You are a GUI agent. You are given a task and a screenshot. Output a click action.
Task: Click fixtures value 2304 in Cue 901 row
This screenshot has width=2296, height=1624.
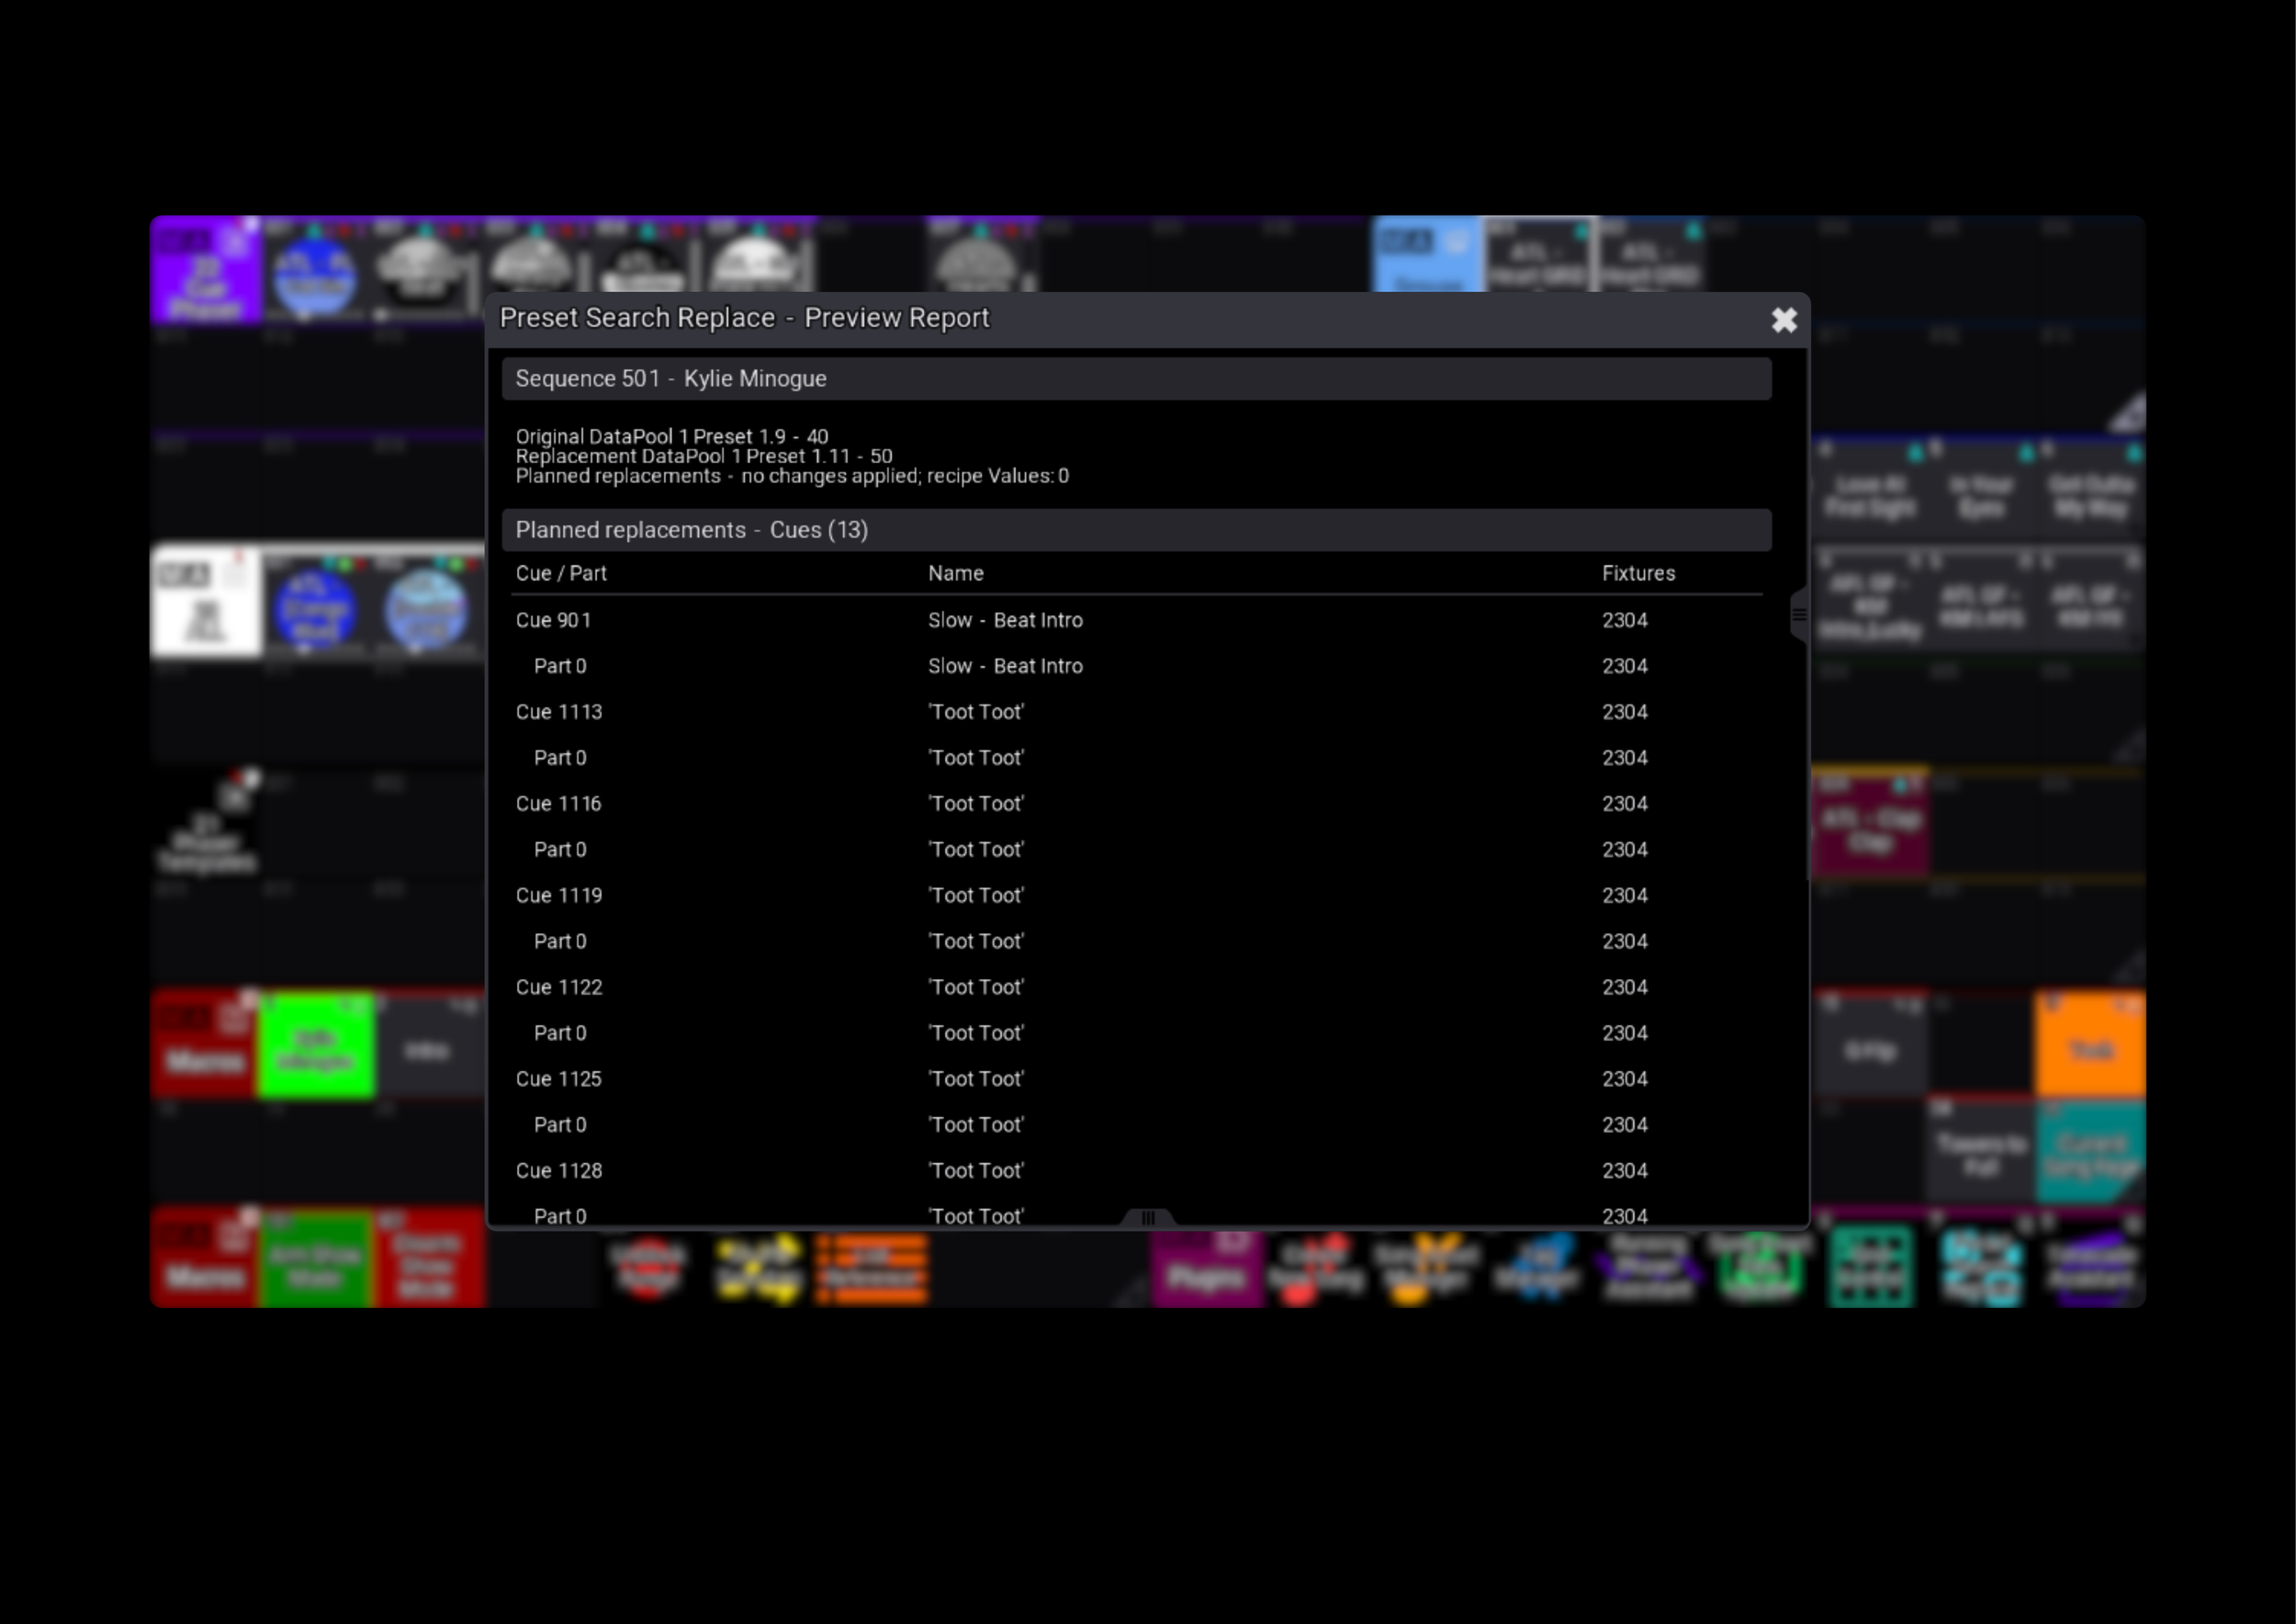tap(1624, 620)
